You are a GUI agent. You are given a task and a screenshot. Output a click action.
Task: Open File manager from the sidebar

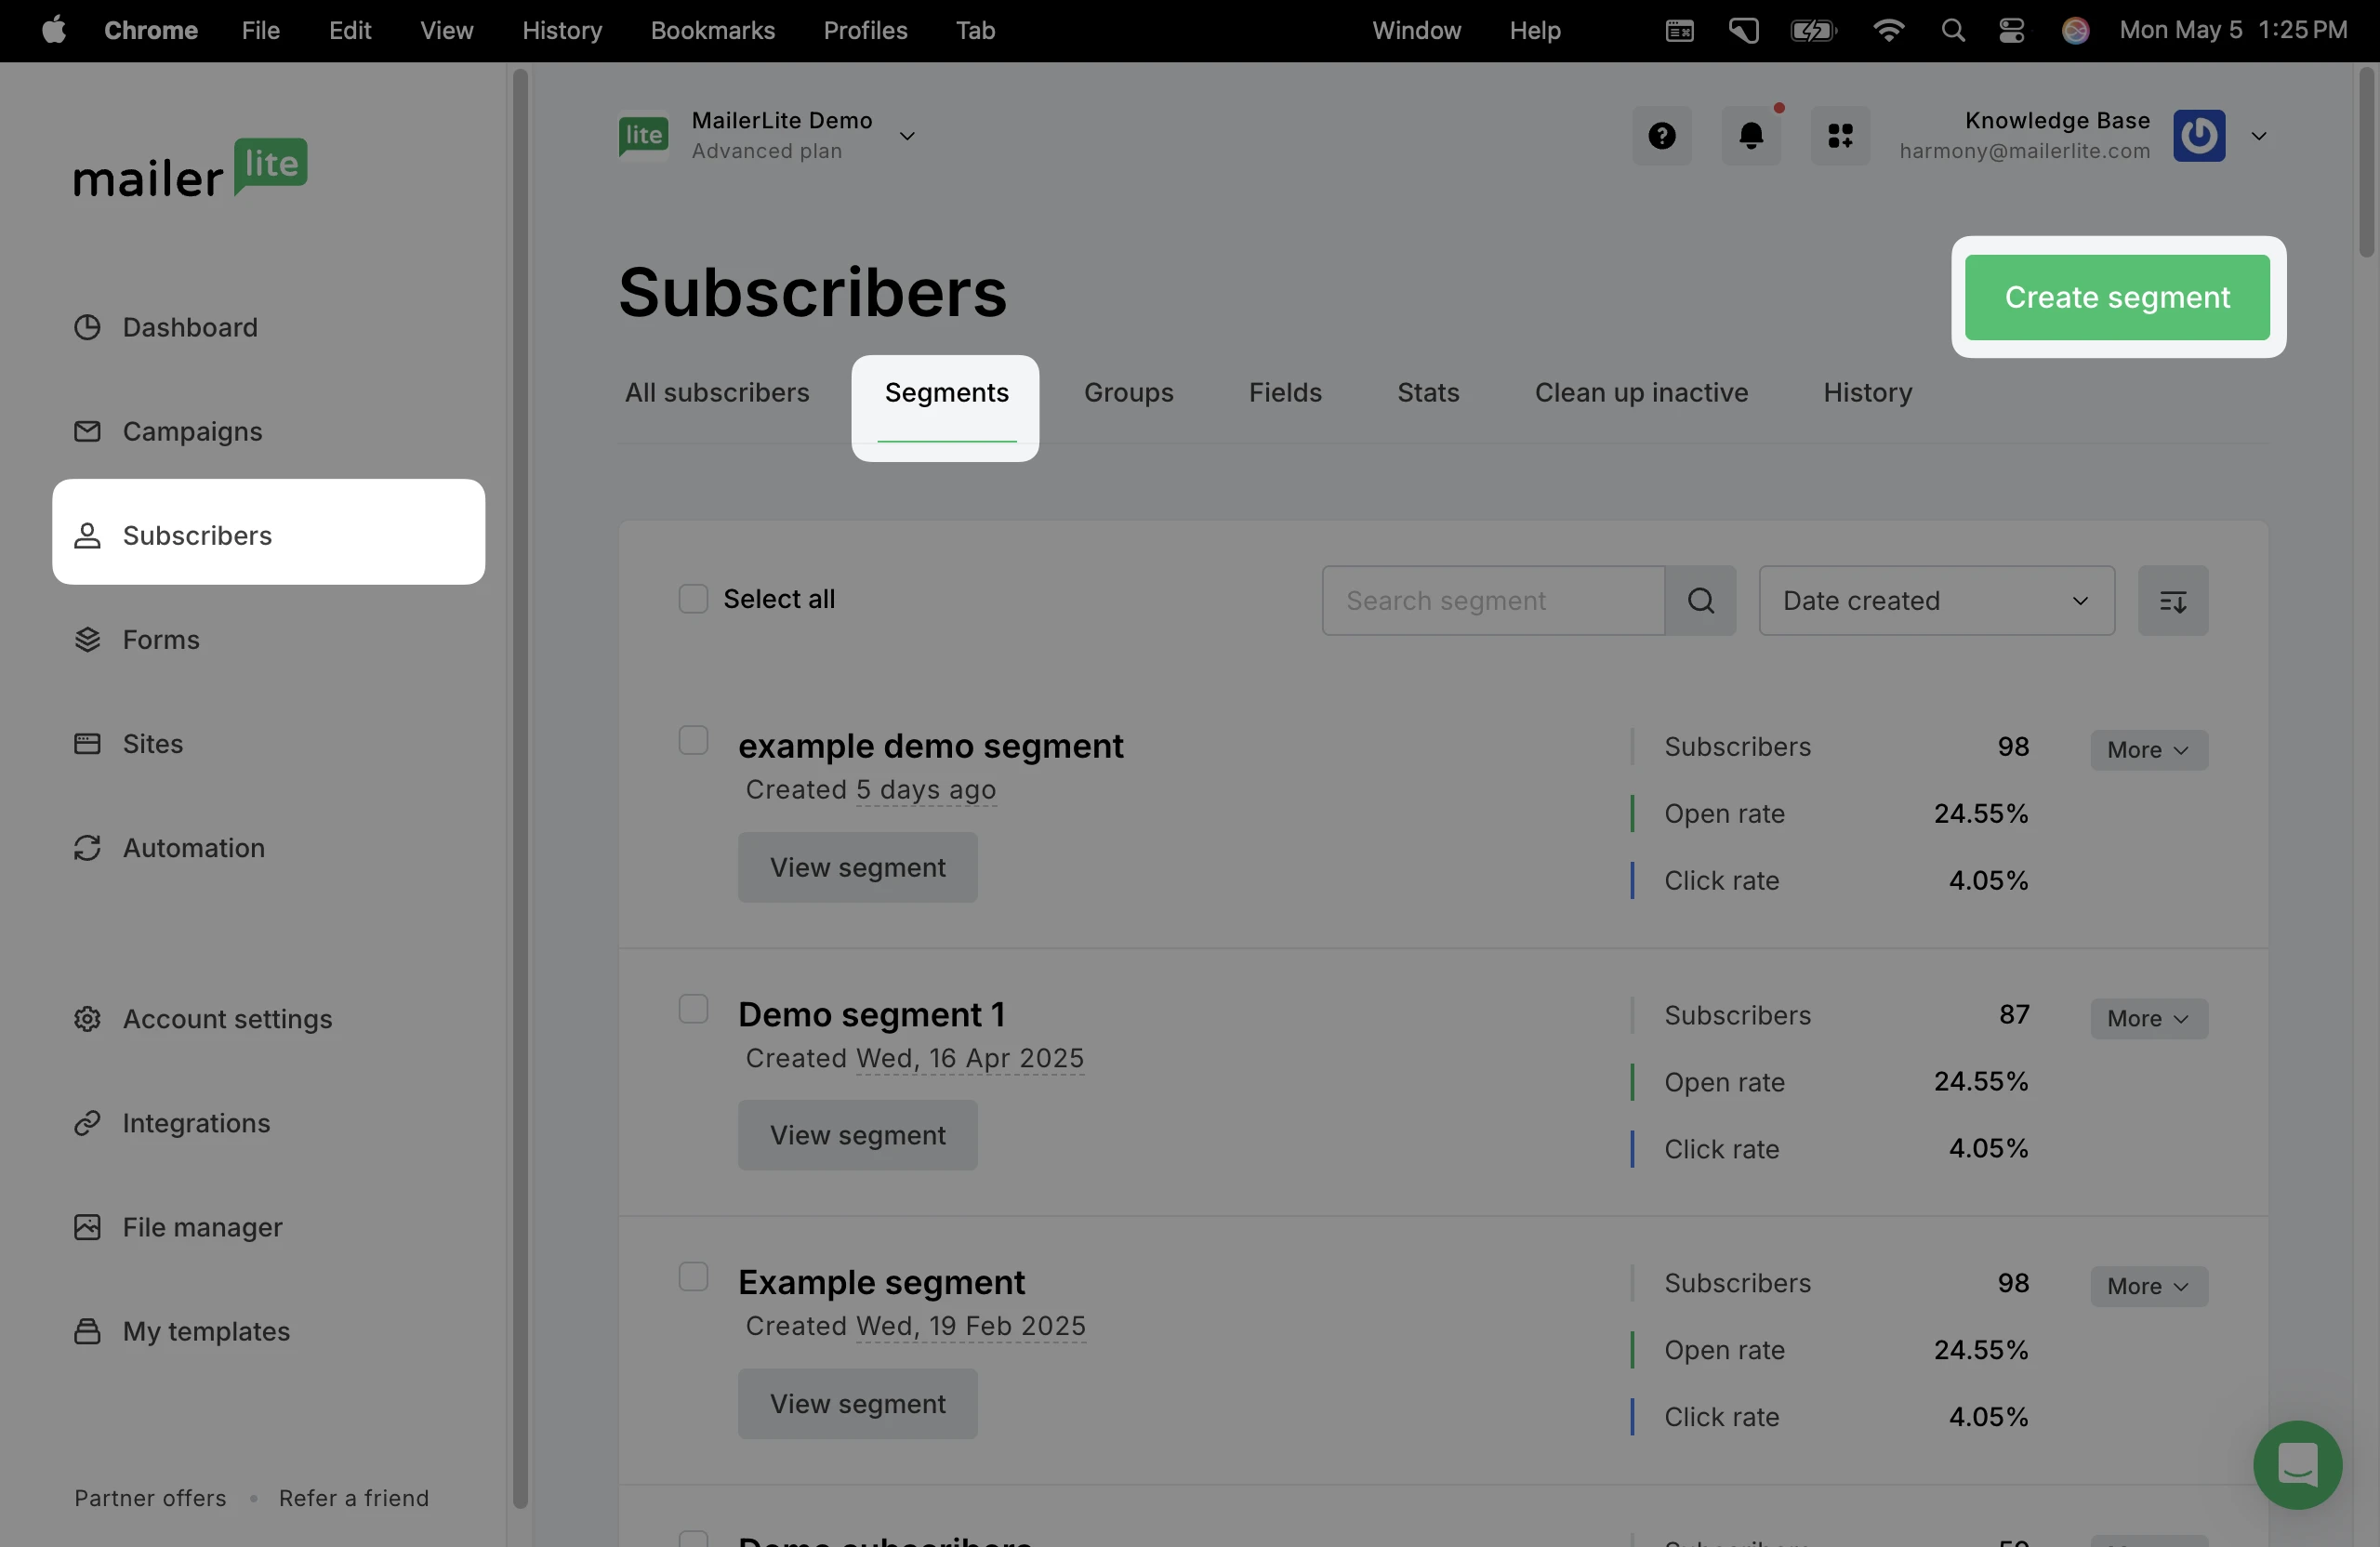click(202, 1227)
